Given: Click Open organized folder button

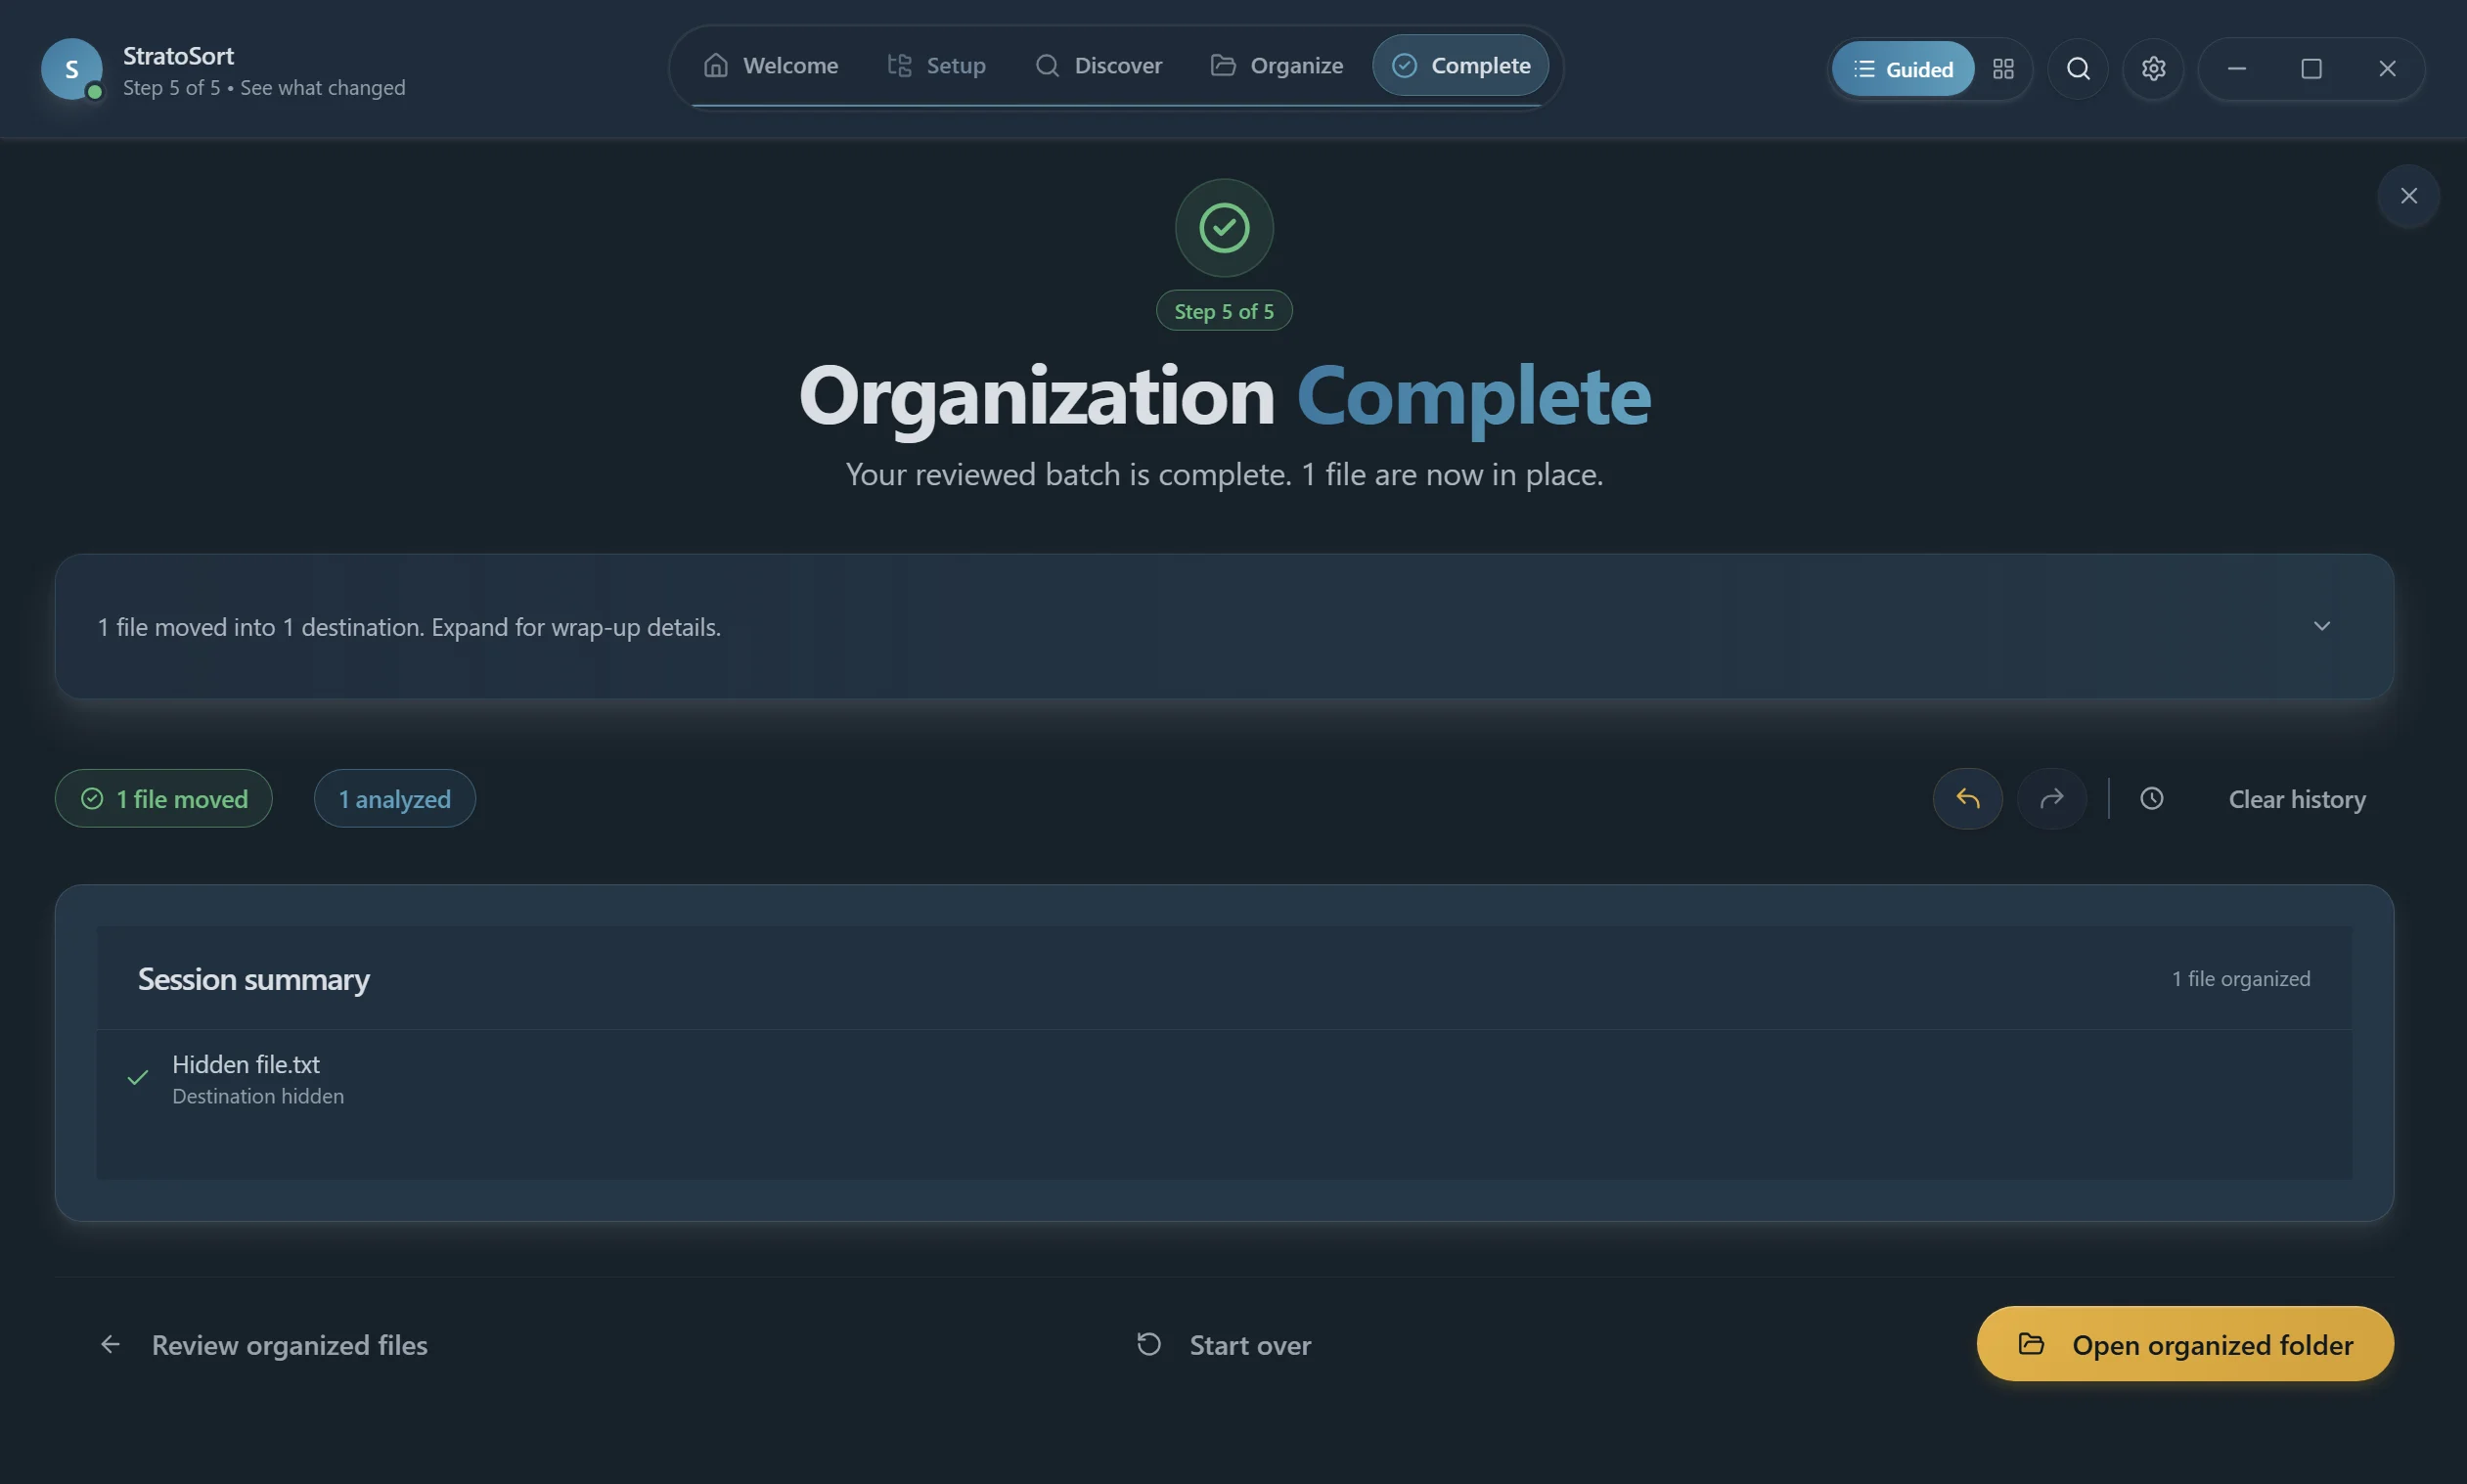Looking at the screenshot, I should 2184,1344.
